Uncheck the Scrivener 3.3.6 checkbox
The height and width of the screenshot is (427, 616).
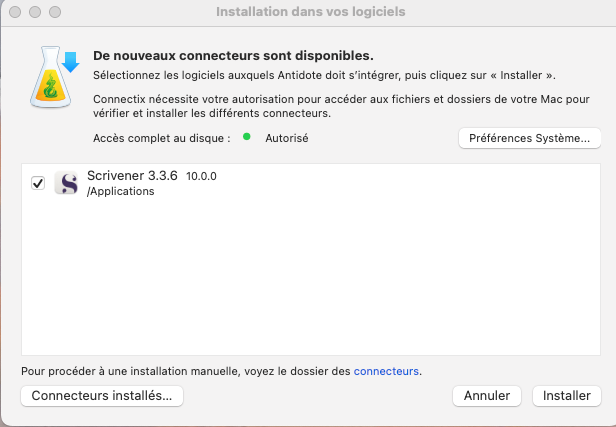38,183
